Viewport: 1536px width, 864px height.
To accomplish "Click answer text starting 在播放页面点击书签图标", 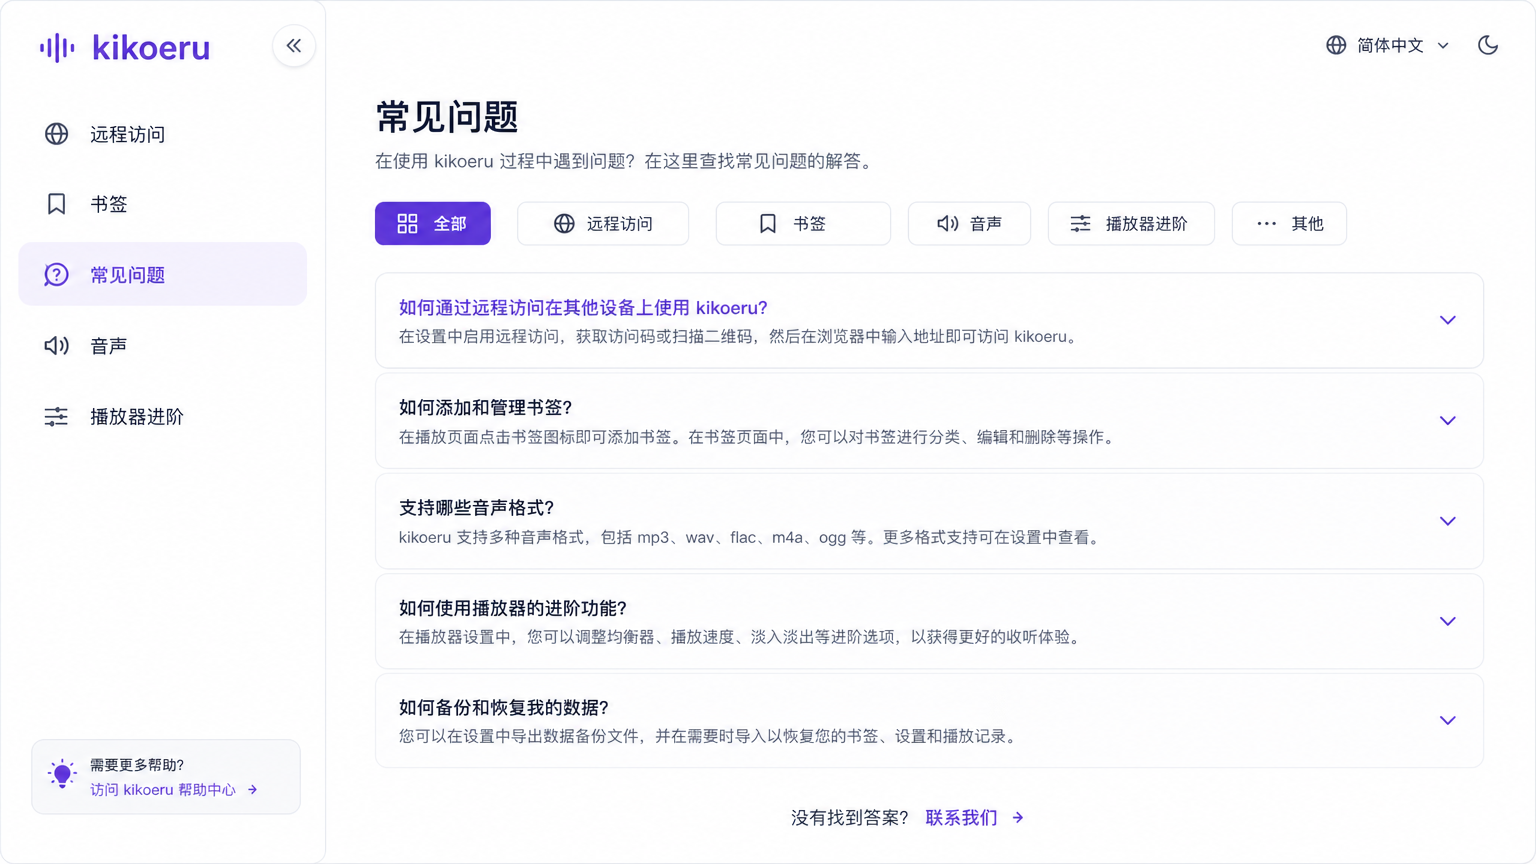I will (x=760, y=437).
